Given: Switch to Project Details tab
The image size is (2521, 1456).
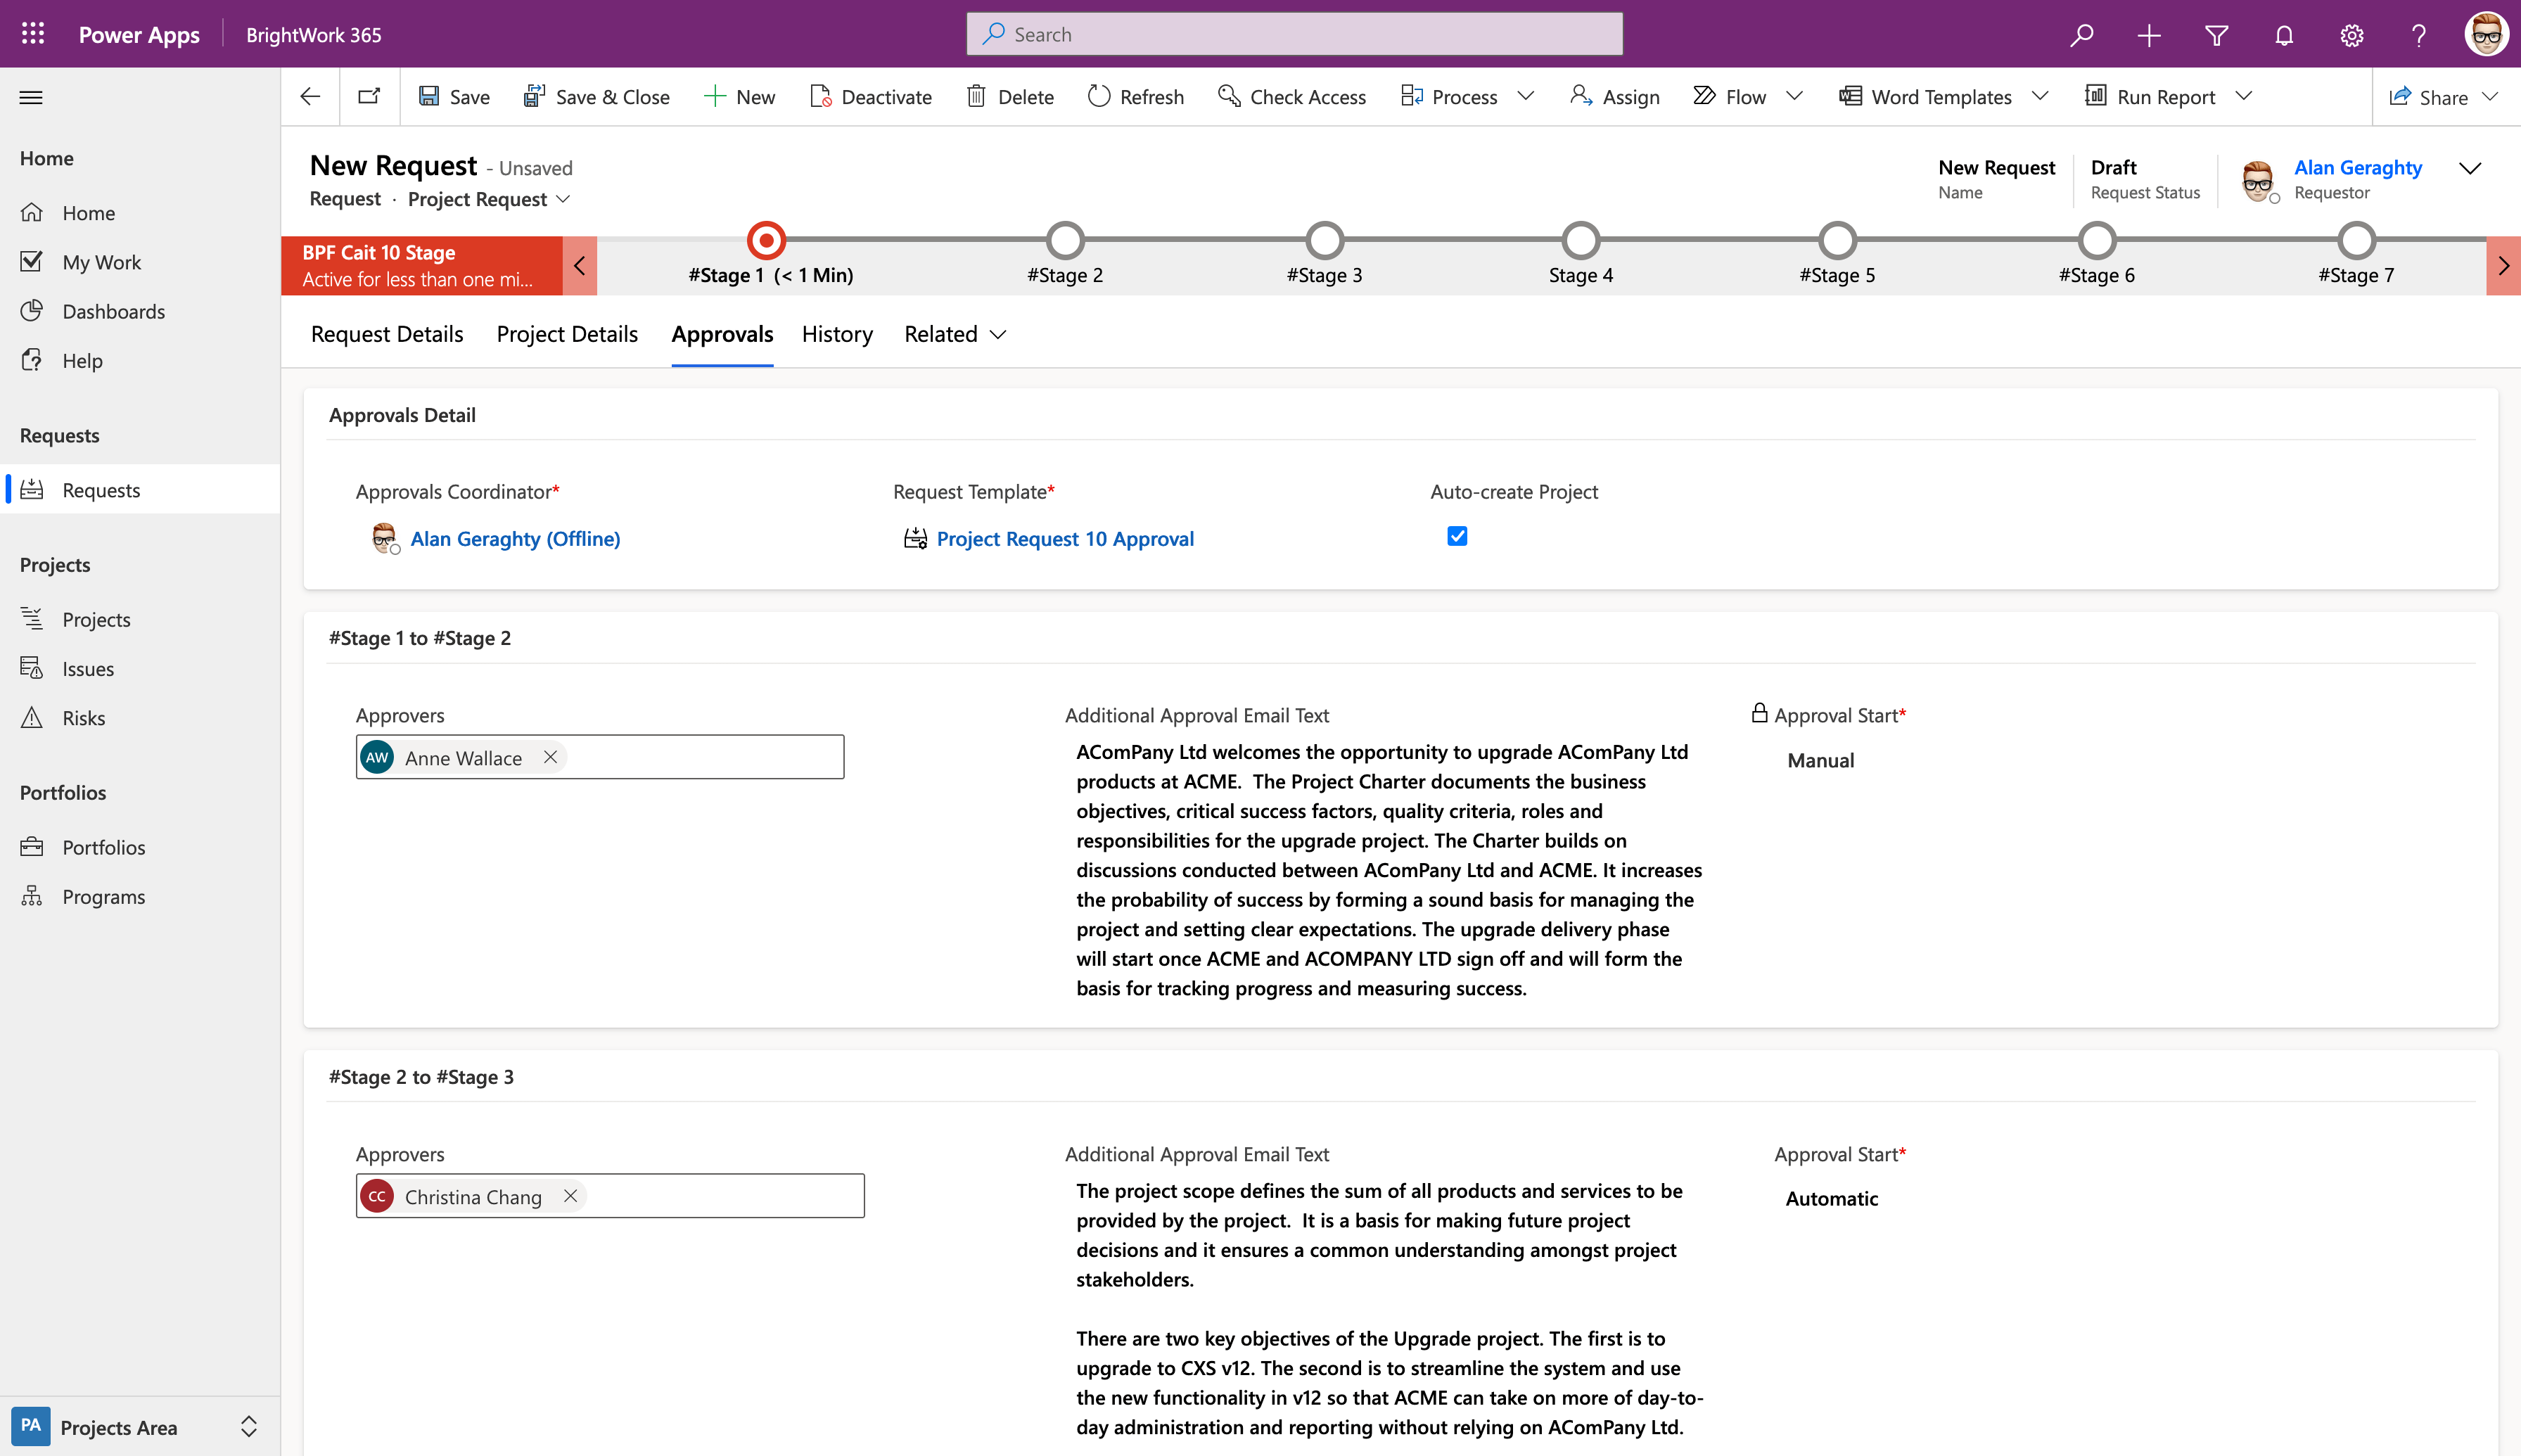Looking at the screenshot, I should 566,334.
